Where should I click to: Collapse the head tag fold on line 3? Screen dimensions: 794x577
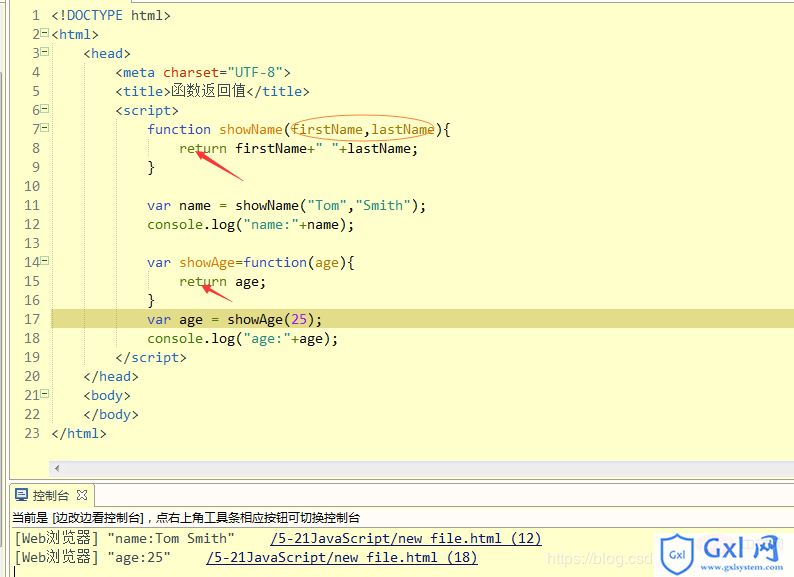click(x=45, y=52)
